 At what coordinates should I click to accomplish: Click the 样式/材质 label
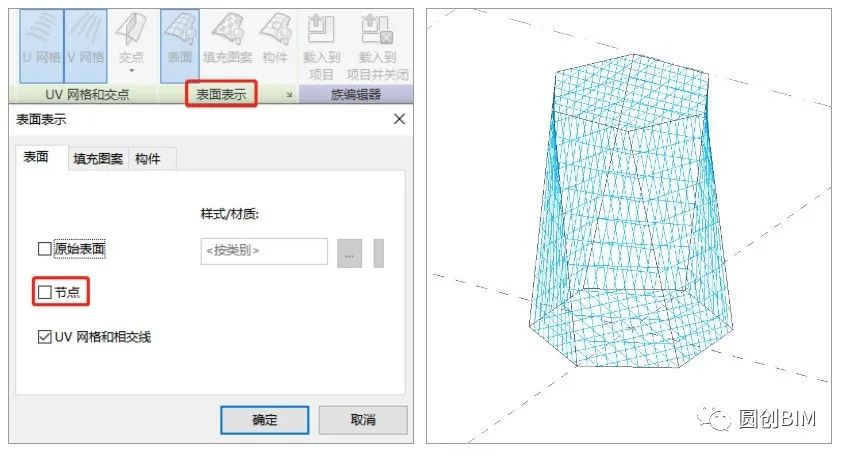[229, 214]
